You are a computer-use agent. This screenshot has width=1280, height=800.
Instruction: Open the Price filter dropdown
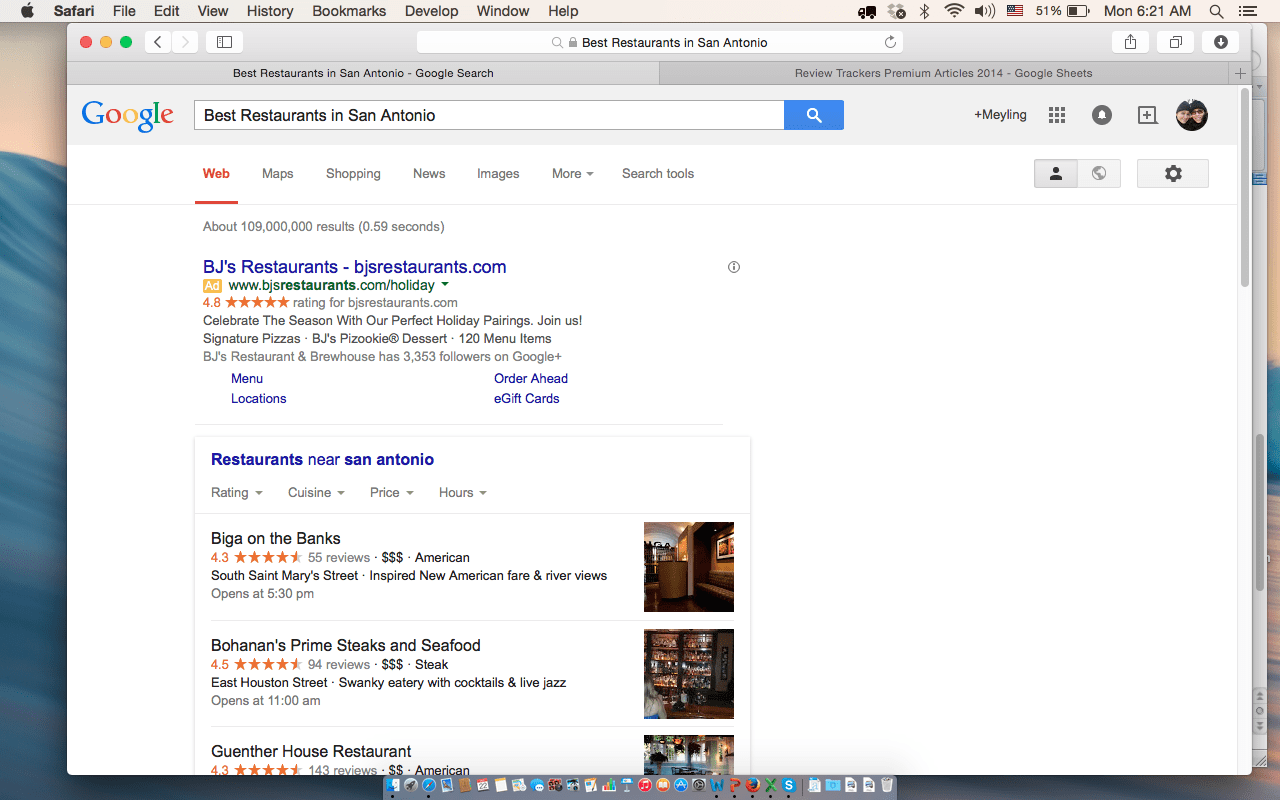[392, 492]
